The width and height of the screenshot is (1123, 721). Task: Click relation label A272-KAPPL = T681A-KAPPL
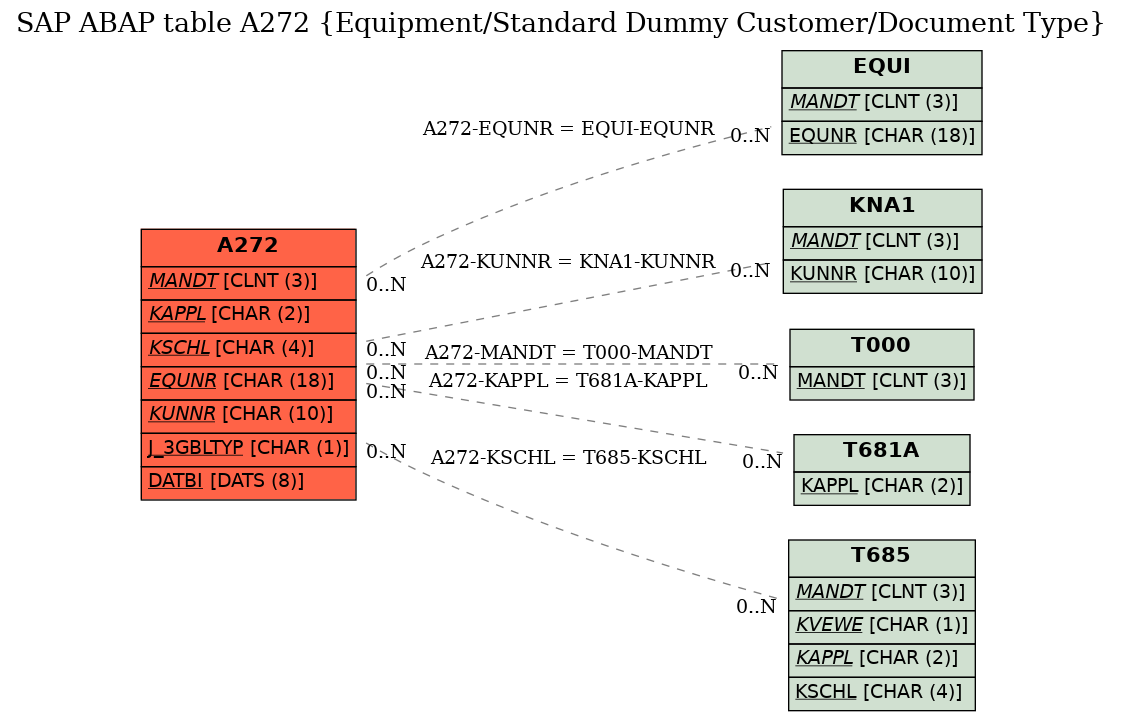(x=568, y=381)
